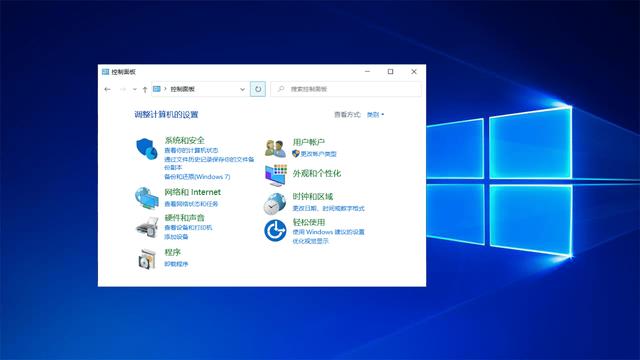Viewport: 640px width, 360px height.
Task: Click the 调整计算机的设置 heading
Action: coord(166,115)
